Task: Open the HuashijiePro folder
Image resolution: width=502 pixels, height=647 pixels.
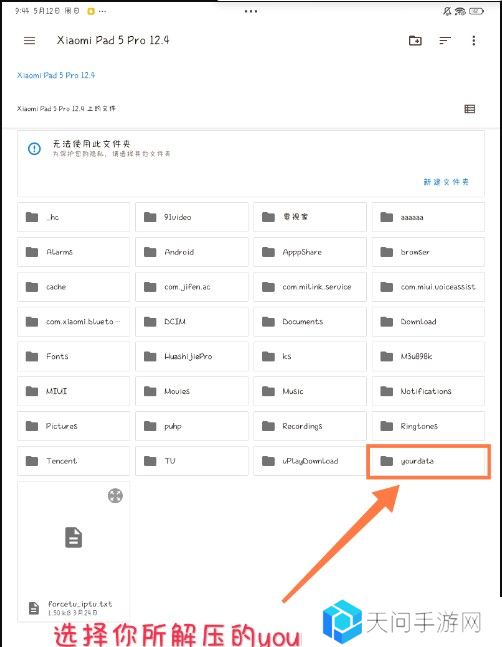Action: [x=192, y=356]
